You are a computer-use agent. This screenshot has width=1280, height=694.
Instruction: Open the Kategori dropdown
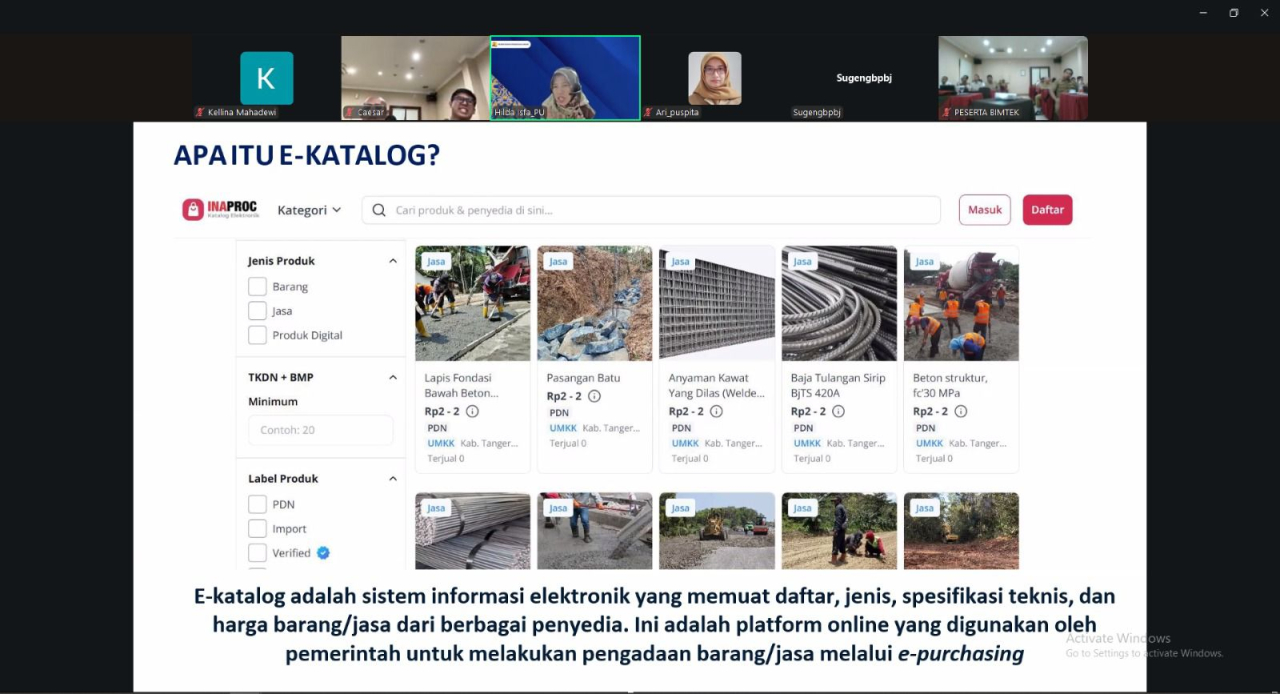click(x=309, y=210)
